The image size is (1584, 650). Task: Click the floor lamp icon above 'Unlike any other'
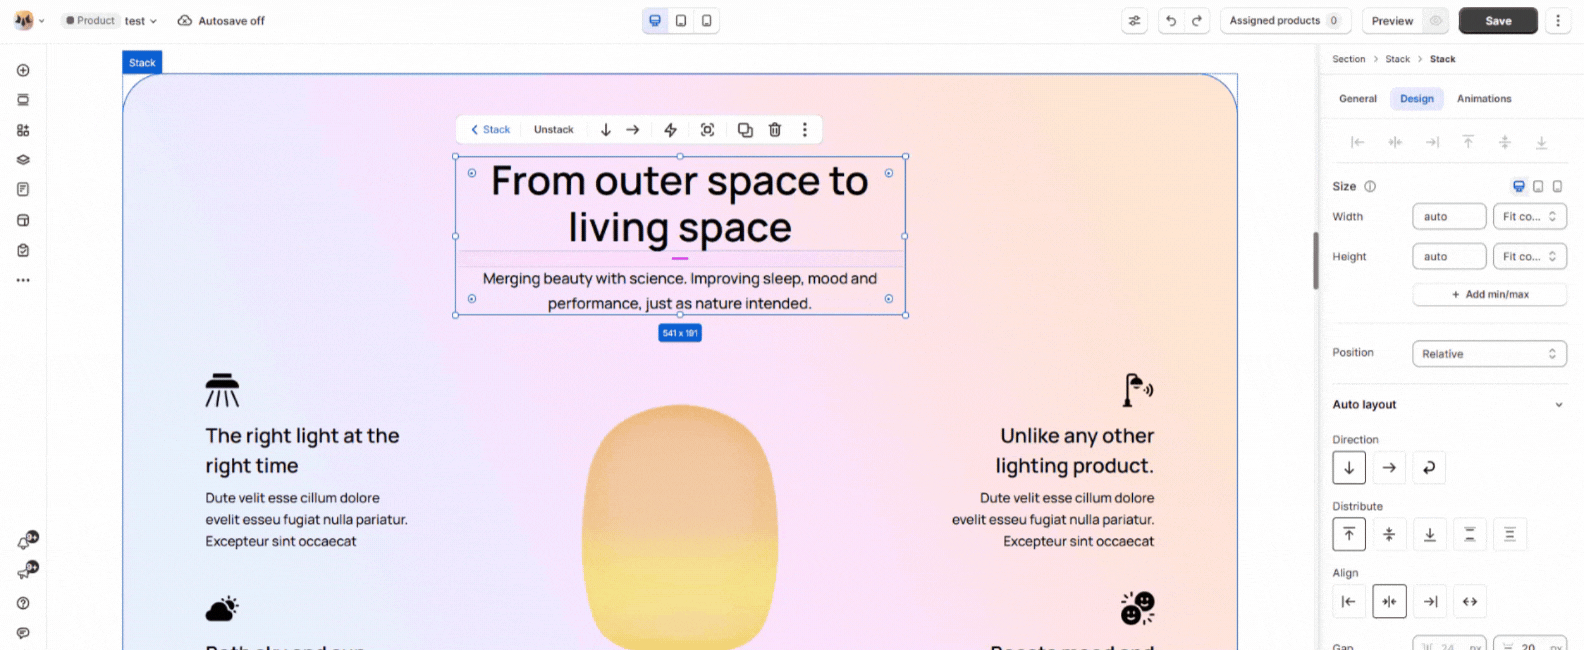(1137, 390)
